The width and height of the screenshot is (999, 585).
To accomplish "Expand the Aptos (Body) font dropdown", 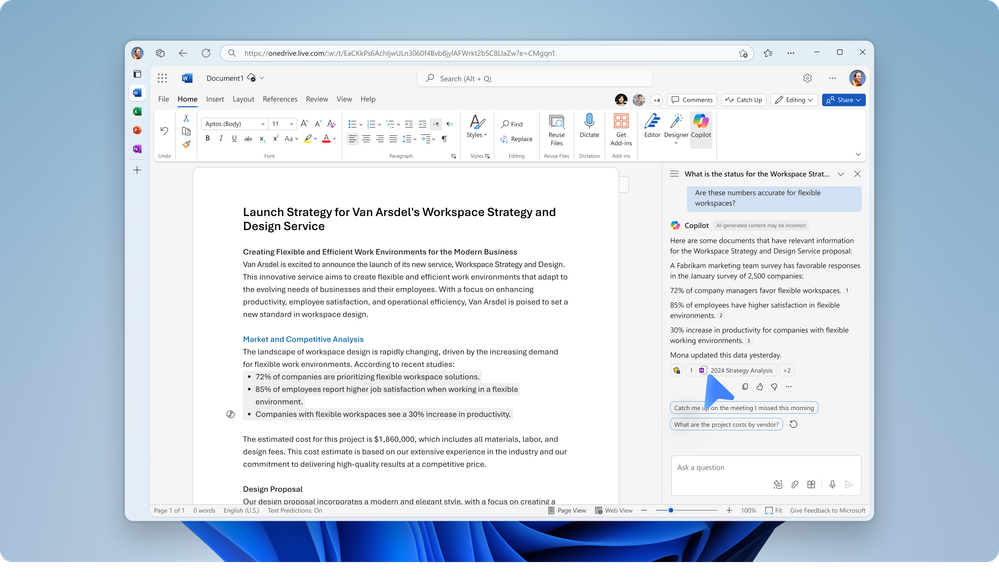I will pos(262,124).
